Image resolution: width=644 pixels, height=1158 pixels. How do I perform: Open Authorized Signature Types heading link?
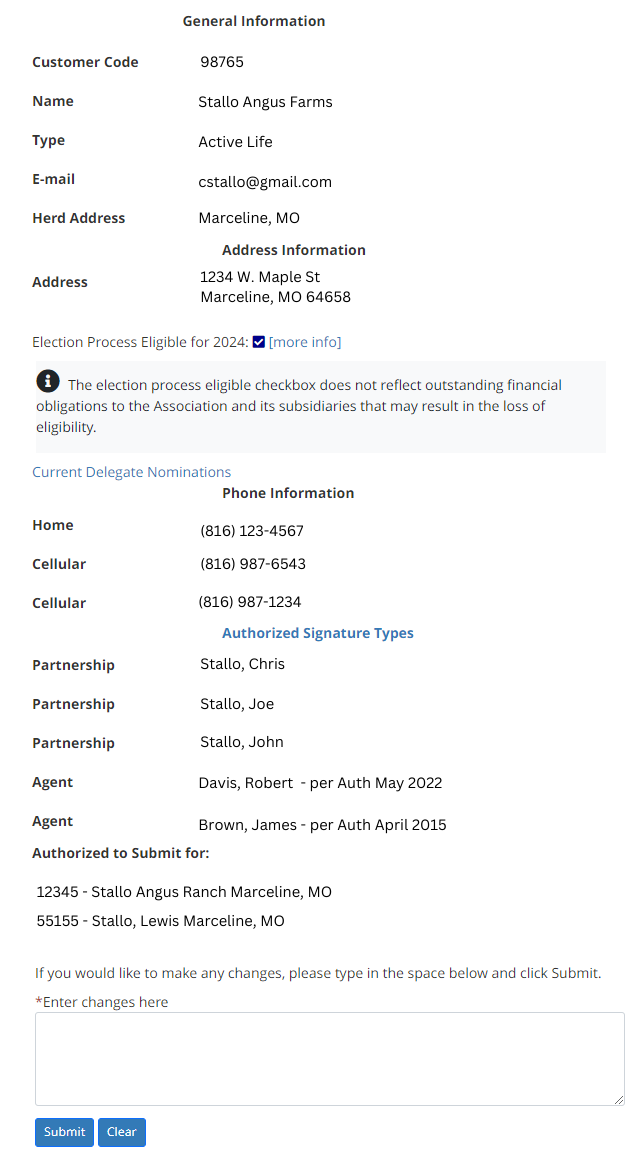click(318, 633)
